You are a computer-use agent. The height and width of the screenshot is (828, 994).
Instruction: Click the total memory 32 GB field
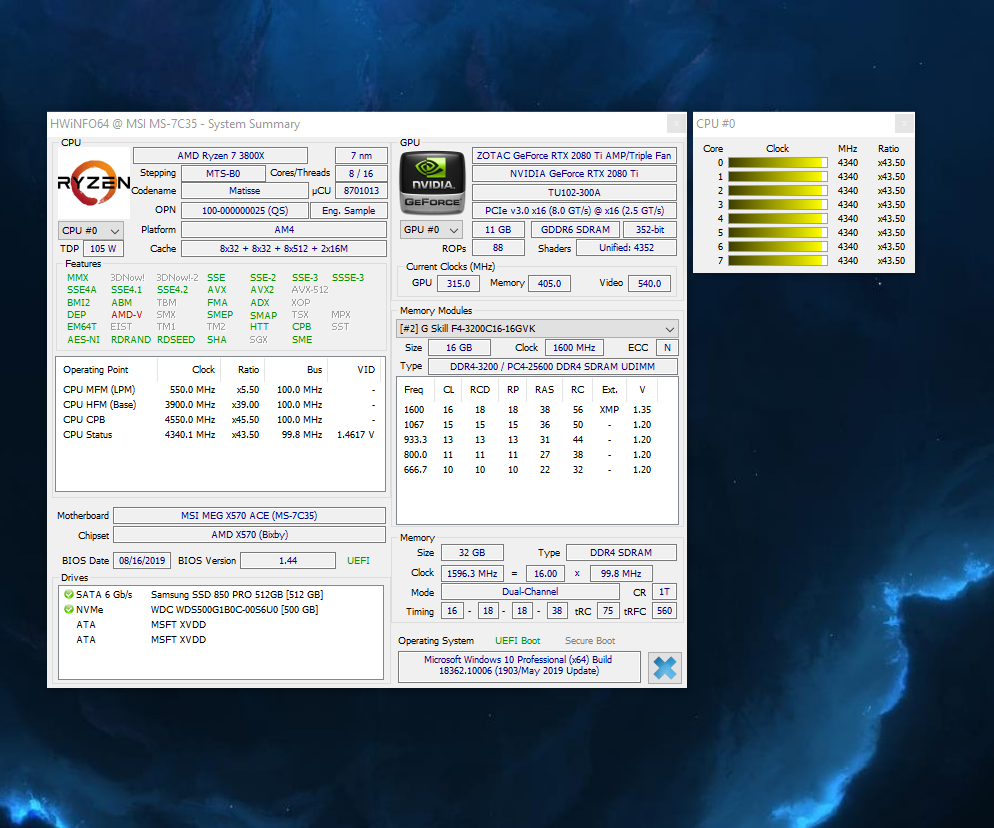(x=472, y=553)
